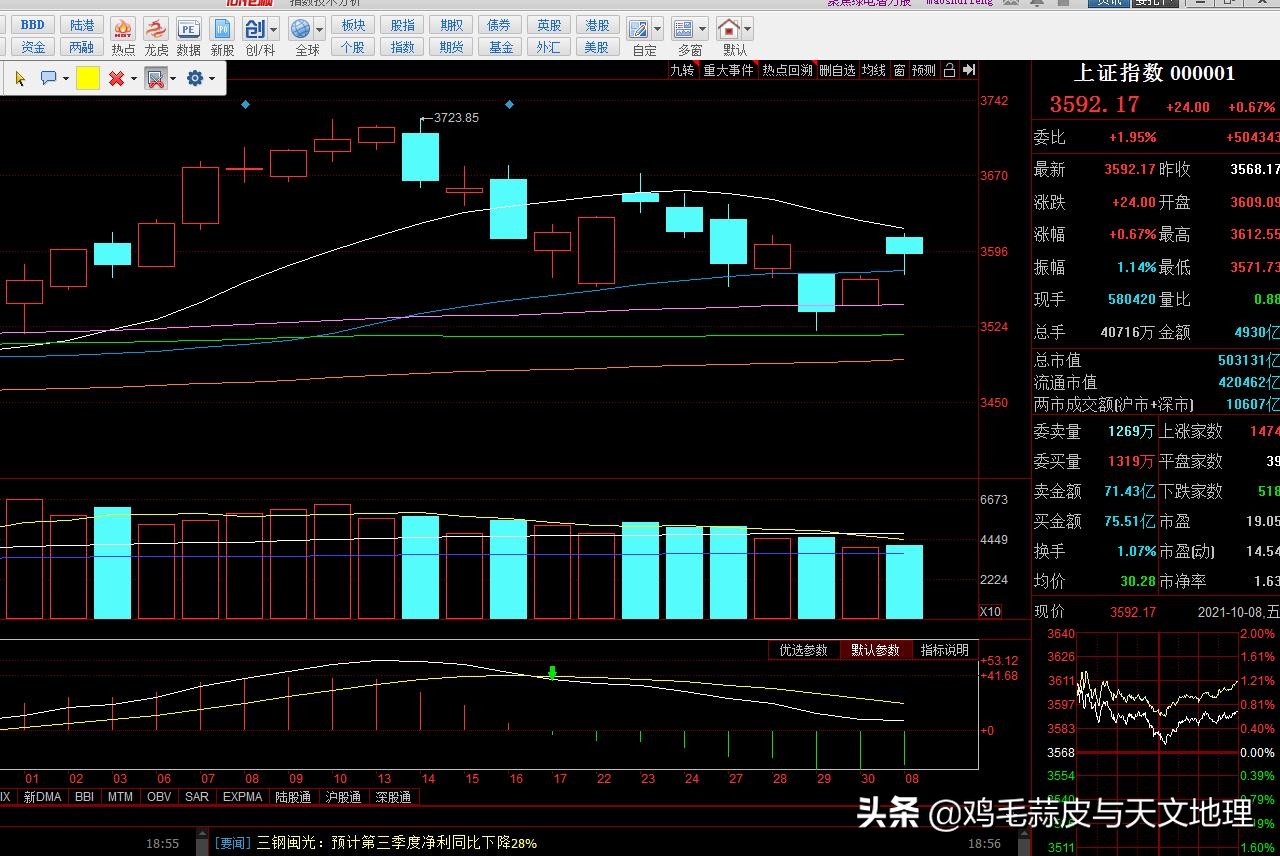Toggle the 九转 indicator on chart

pyautogui.click(x=682, y=70)
